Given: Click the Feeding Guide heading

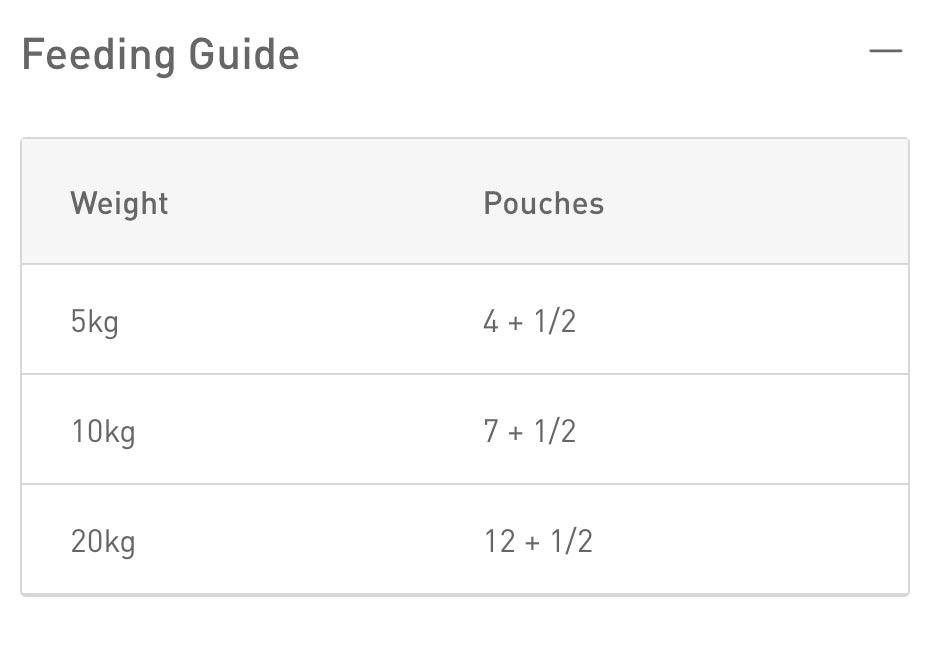Looking at the screenshot, I should [161, 54].
